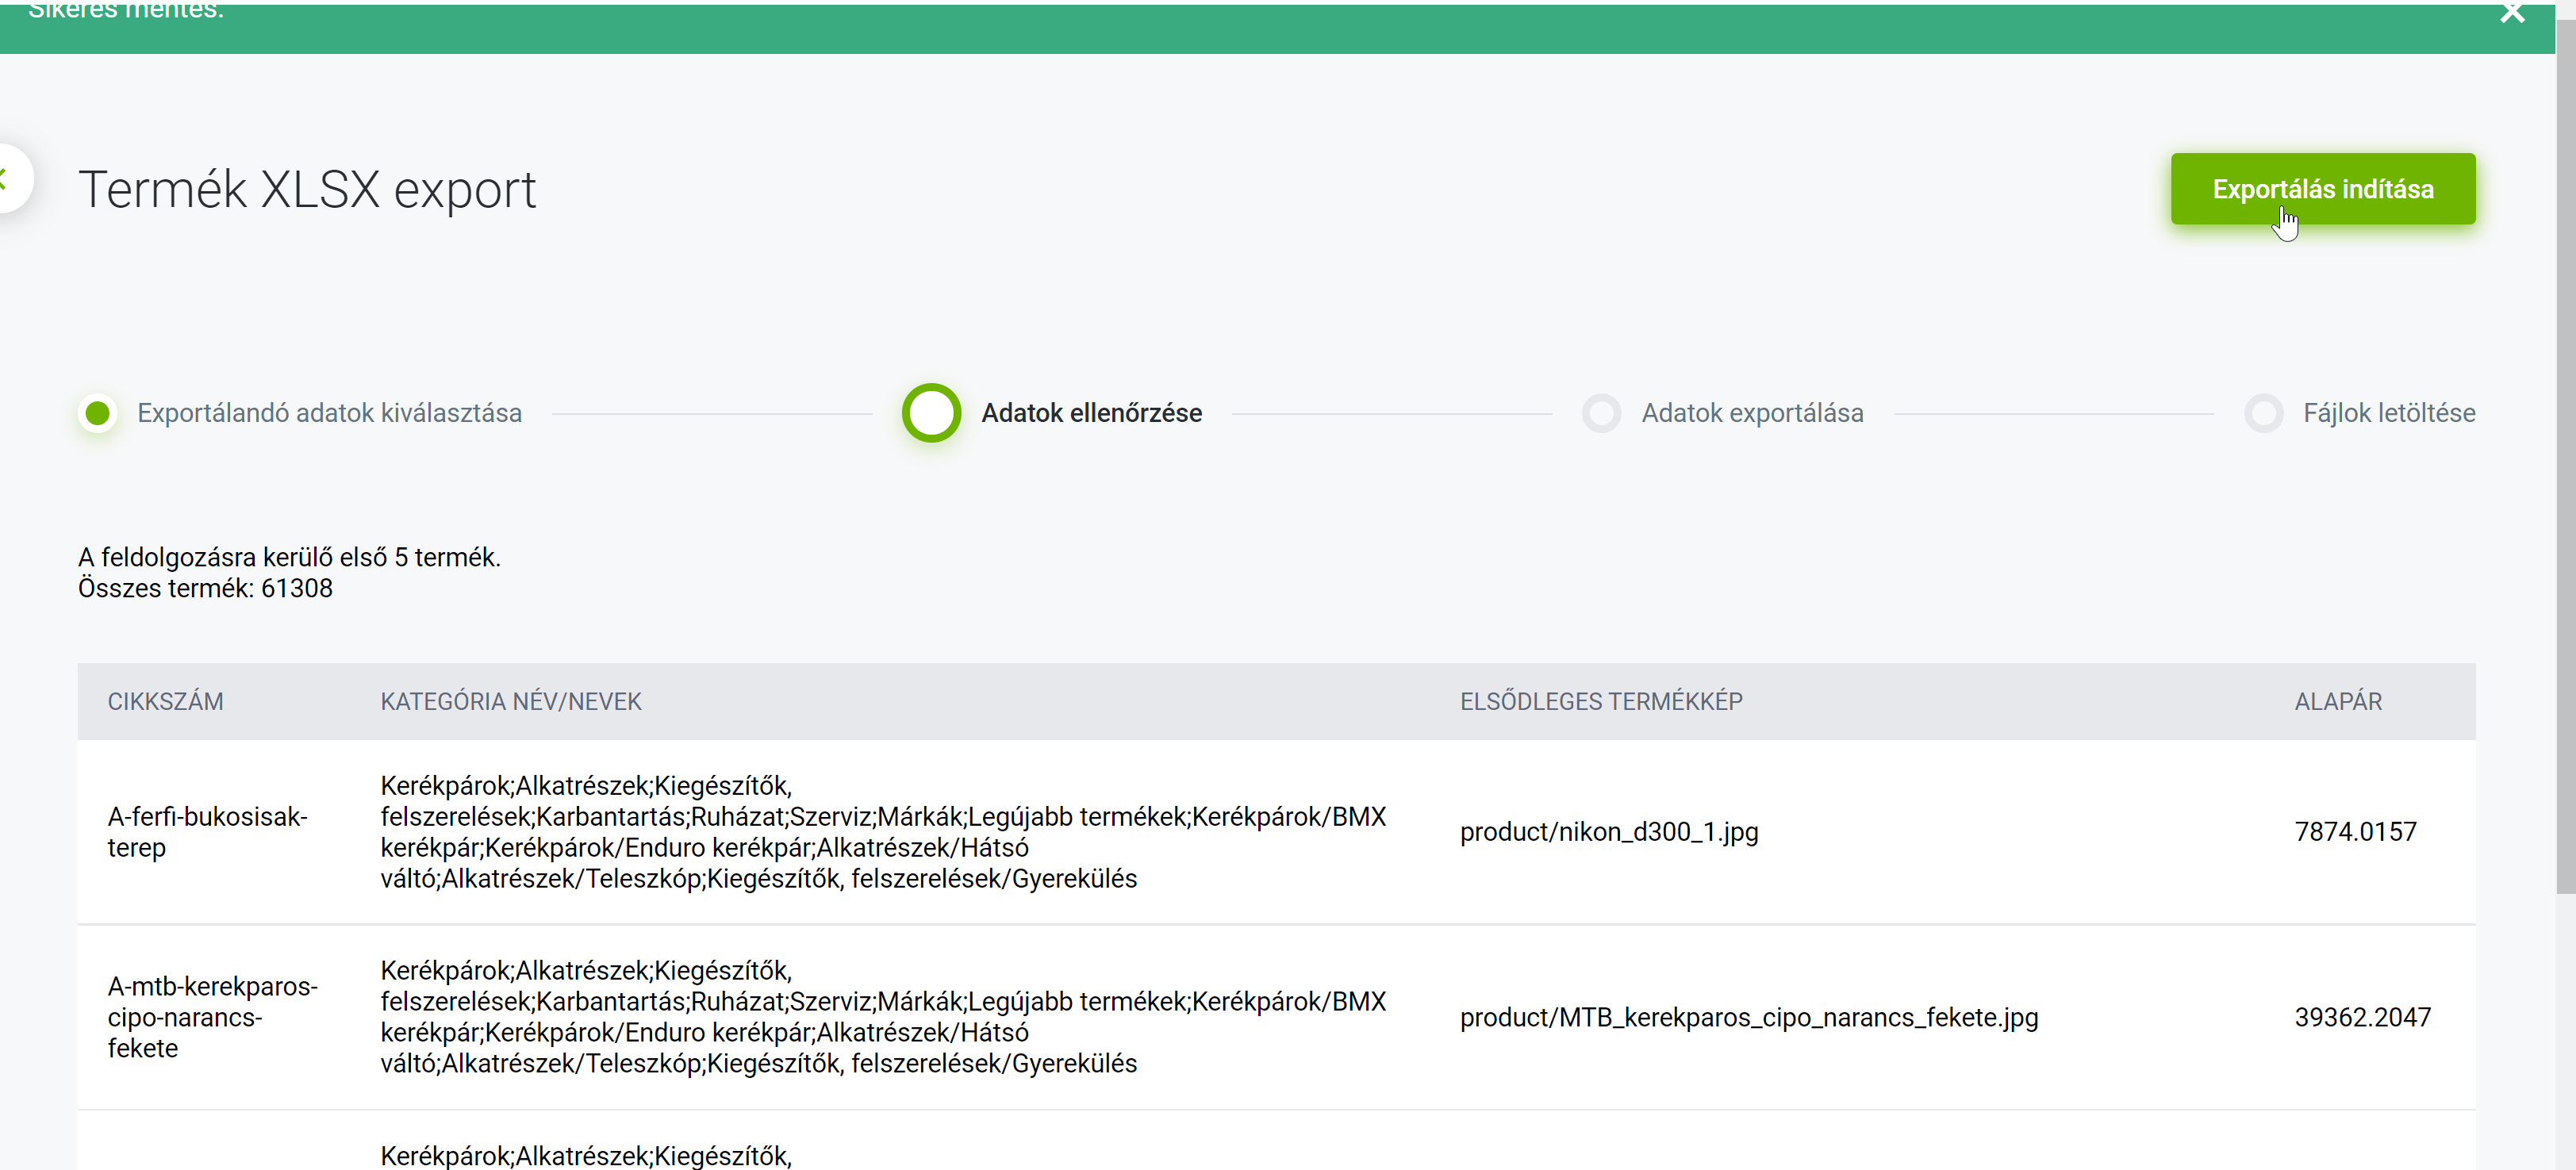Click the Összes termék: 61308 count text
Image resolution: width=2576 pixels, height=1170 pixels.
205,588
